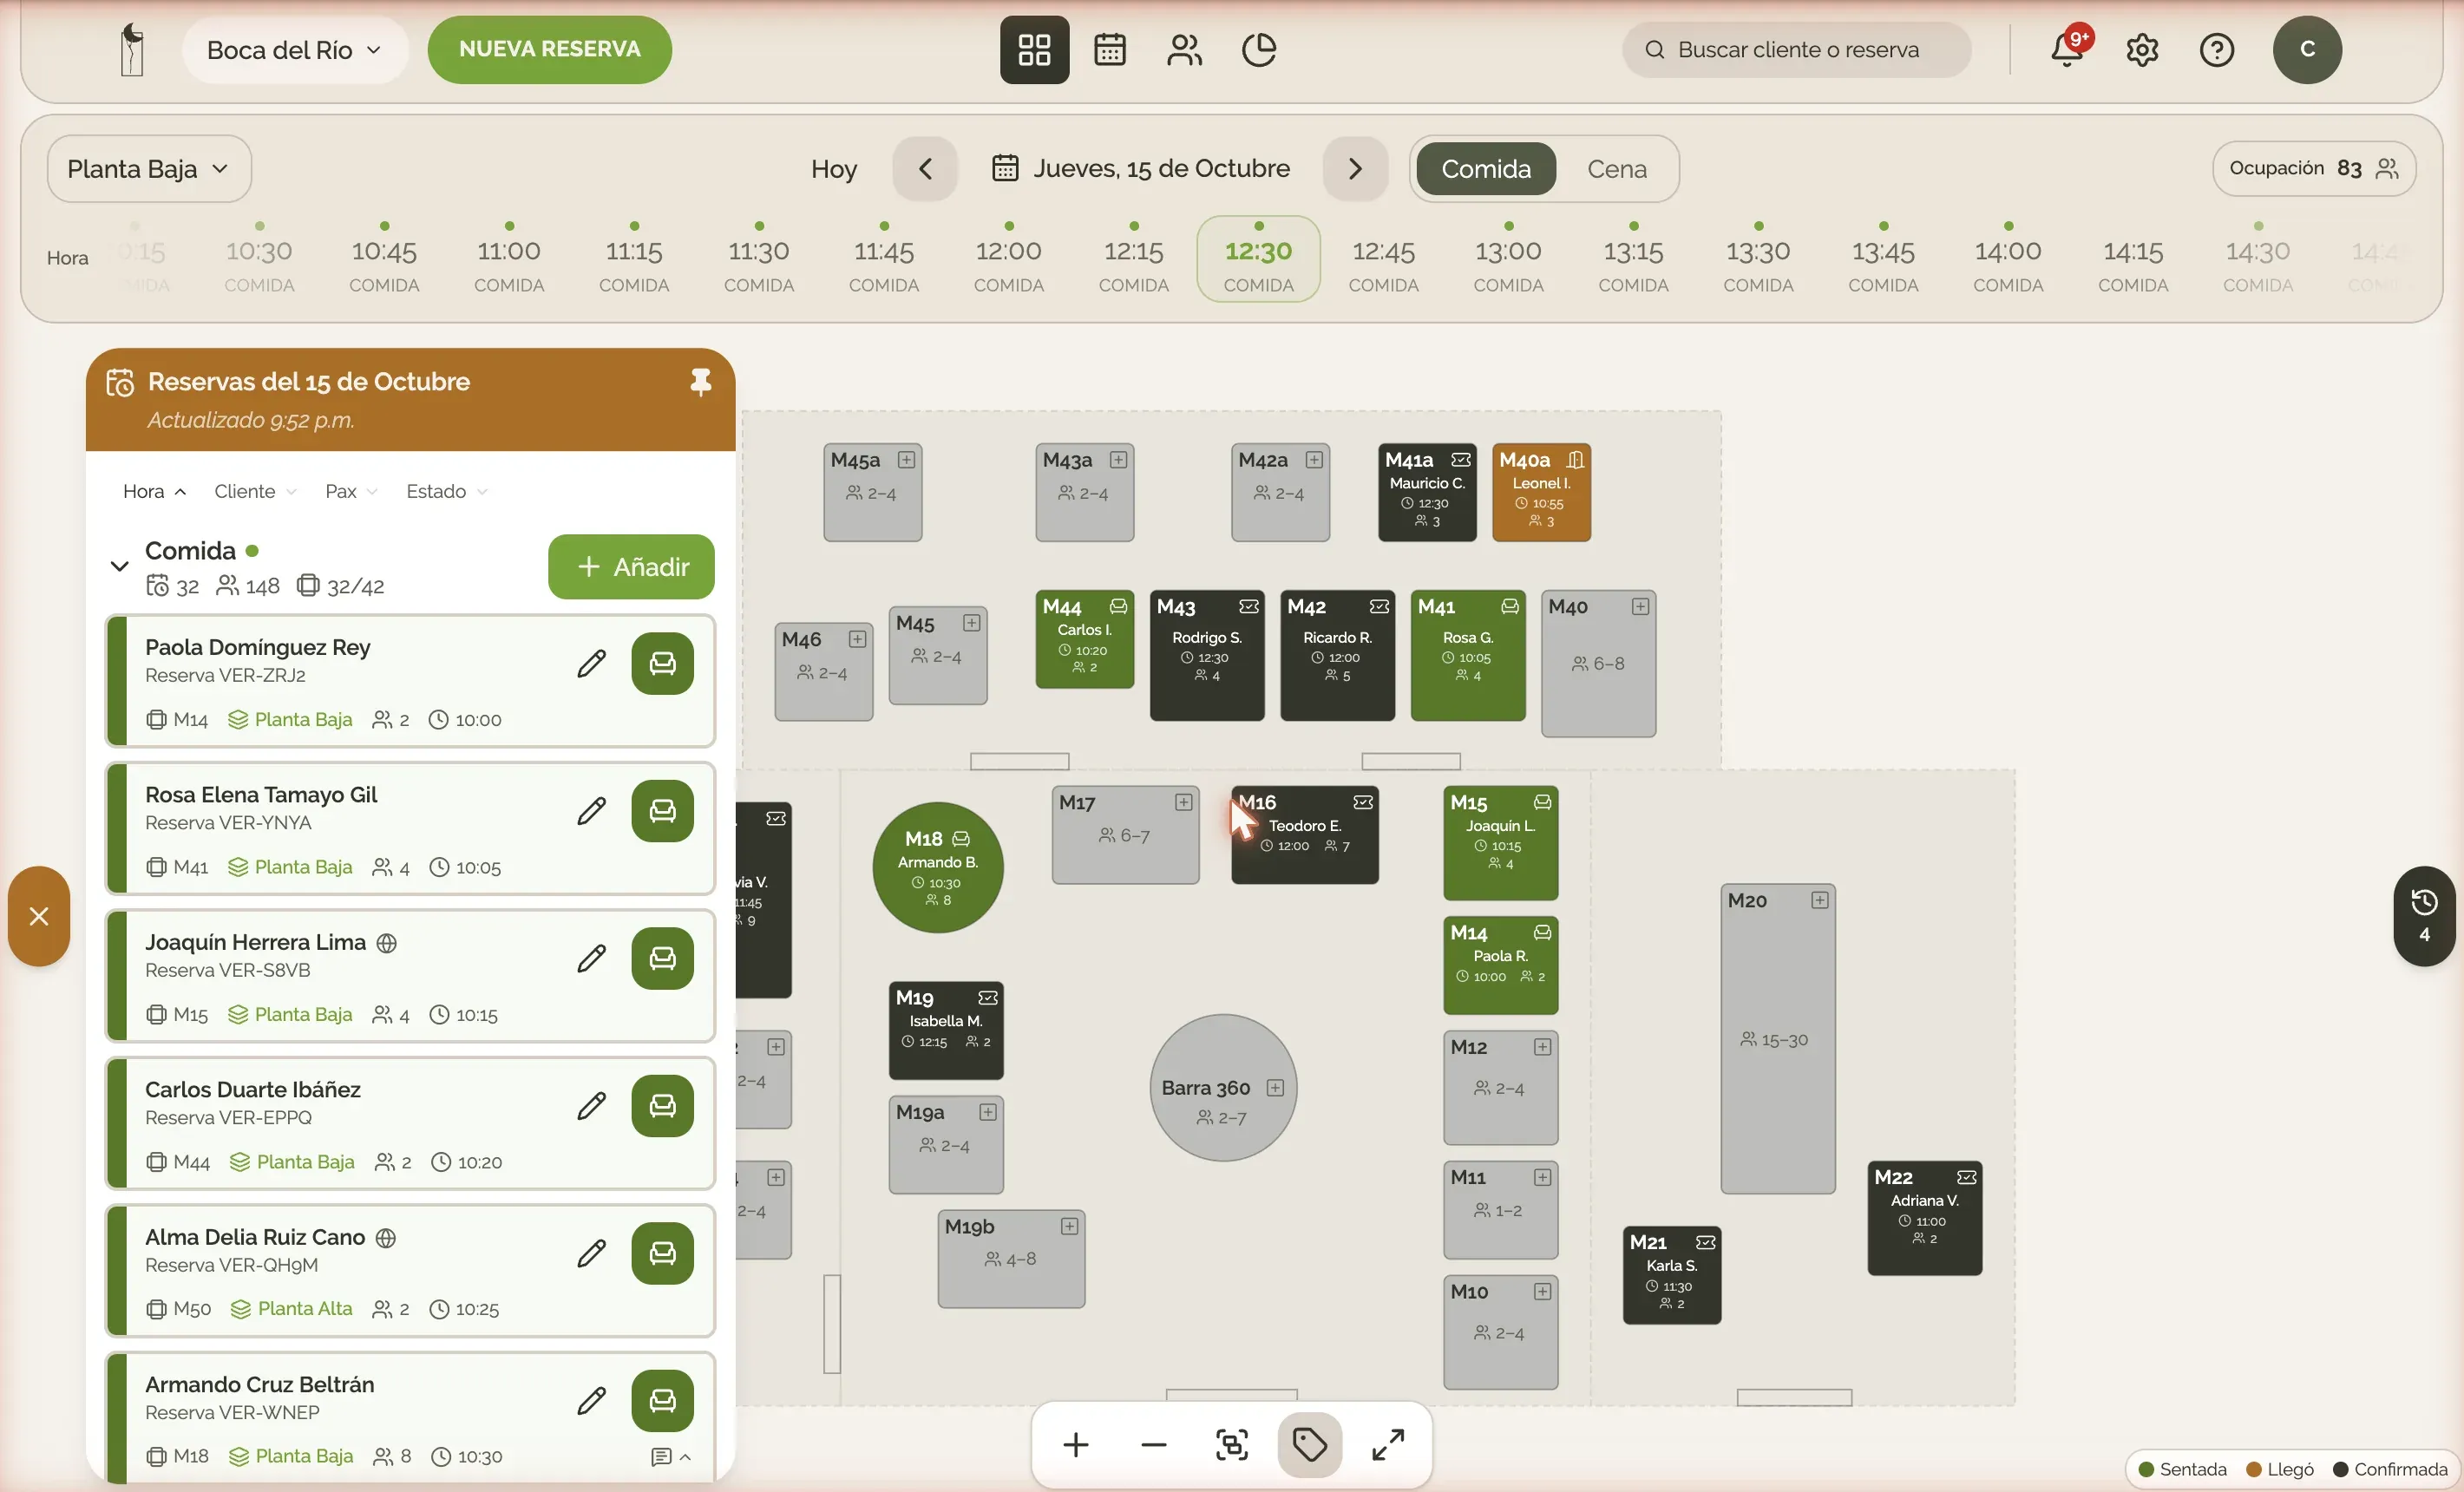2464x1492 pixels.
Task: Open settings gear
Action: pyautogui.click(x=2142, y=50)
